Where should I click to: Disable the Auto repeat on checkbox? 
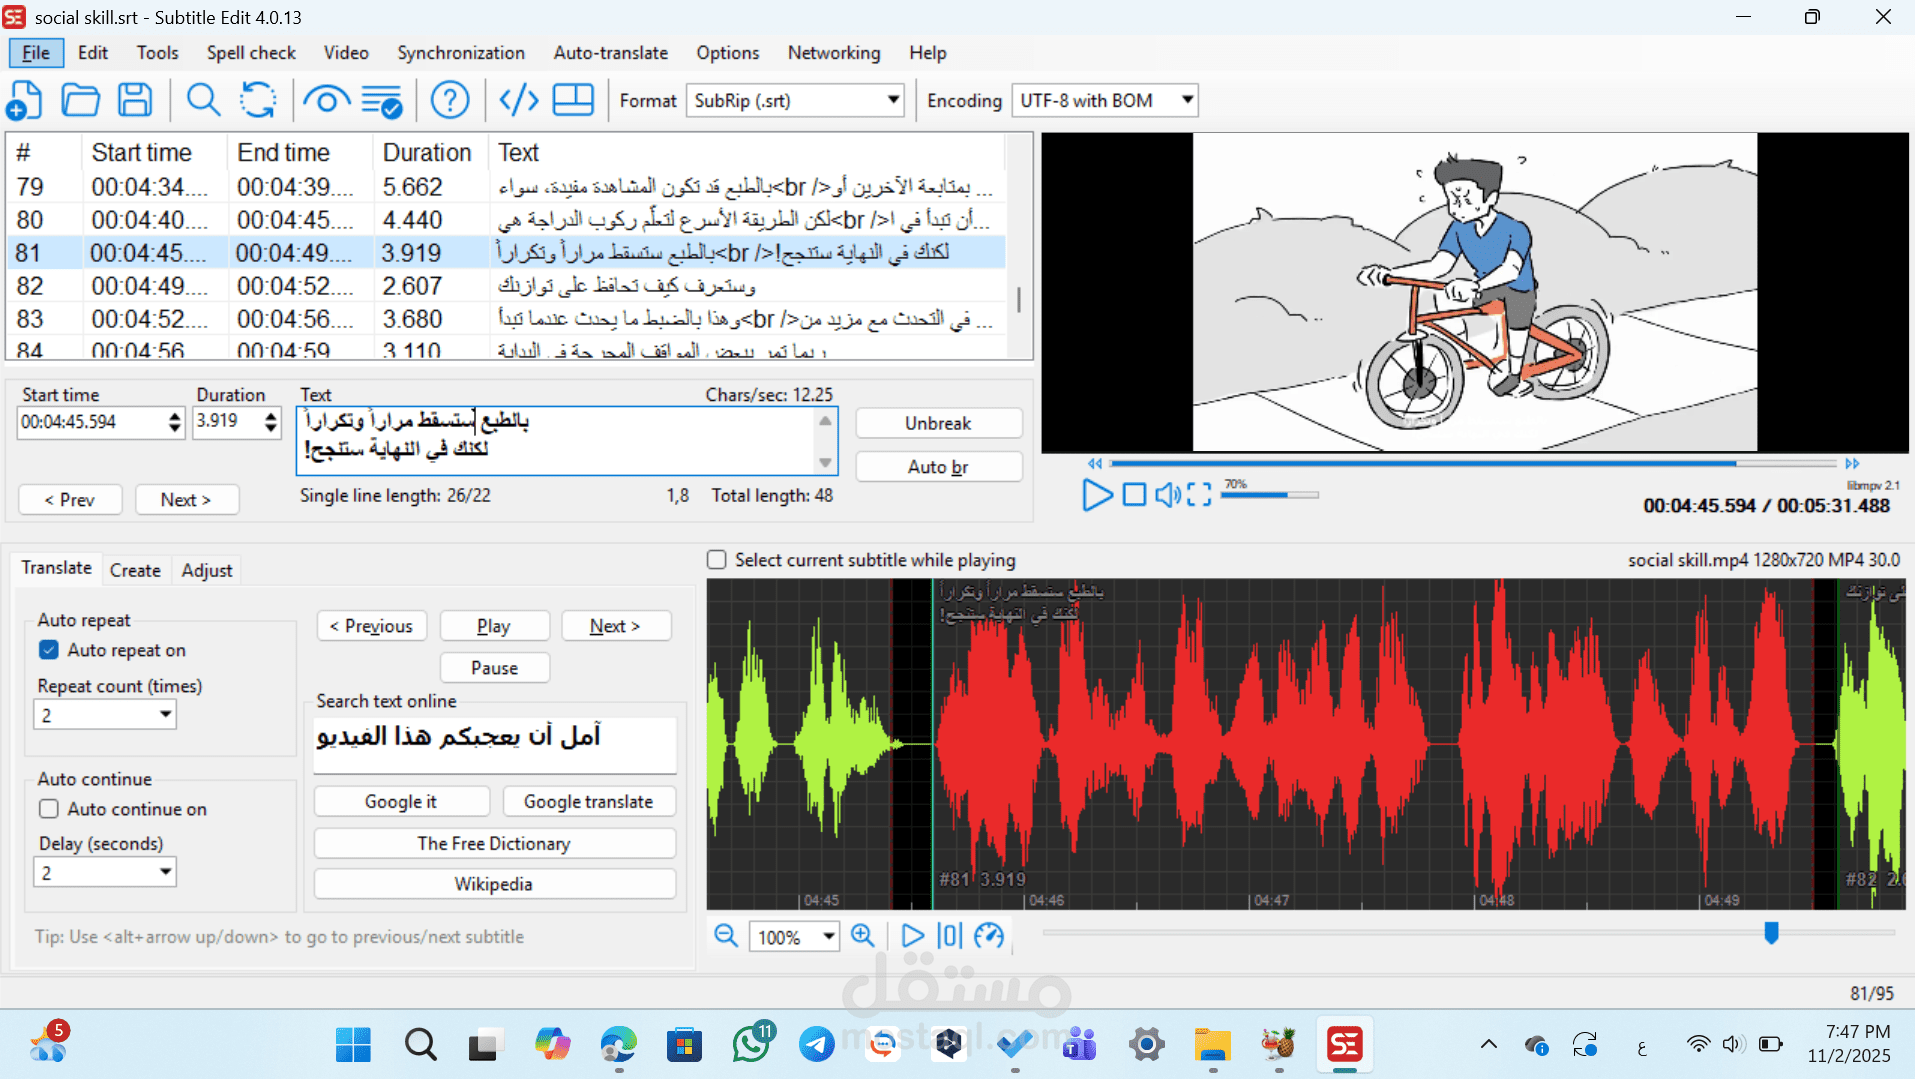pos(48,650)
